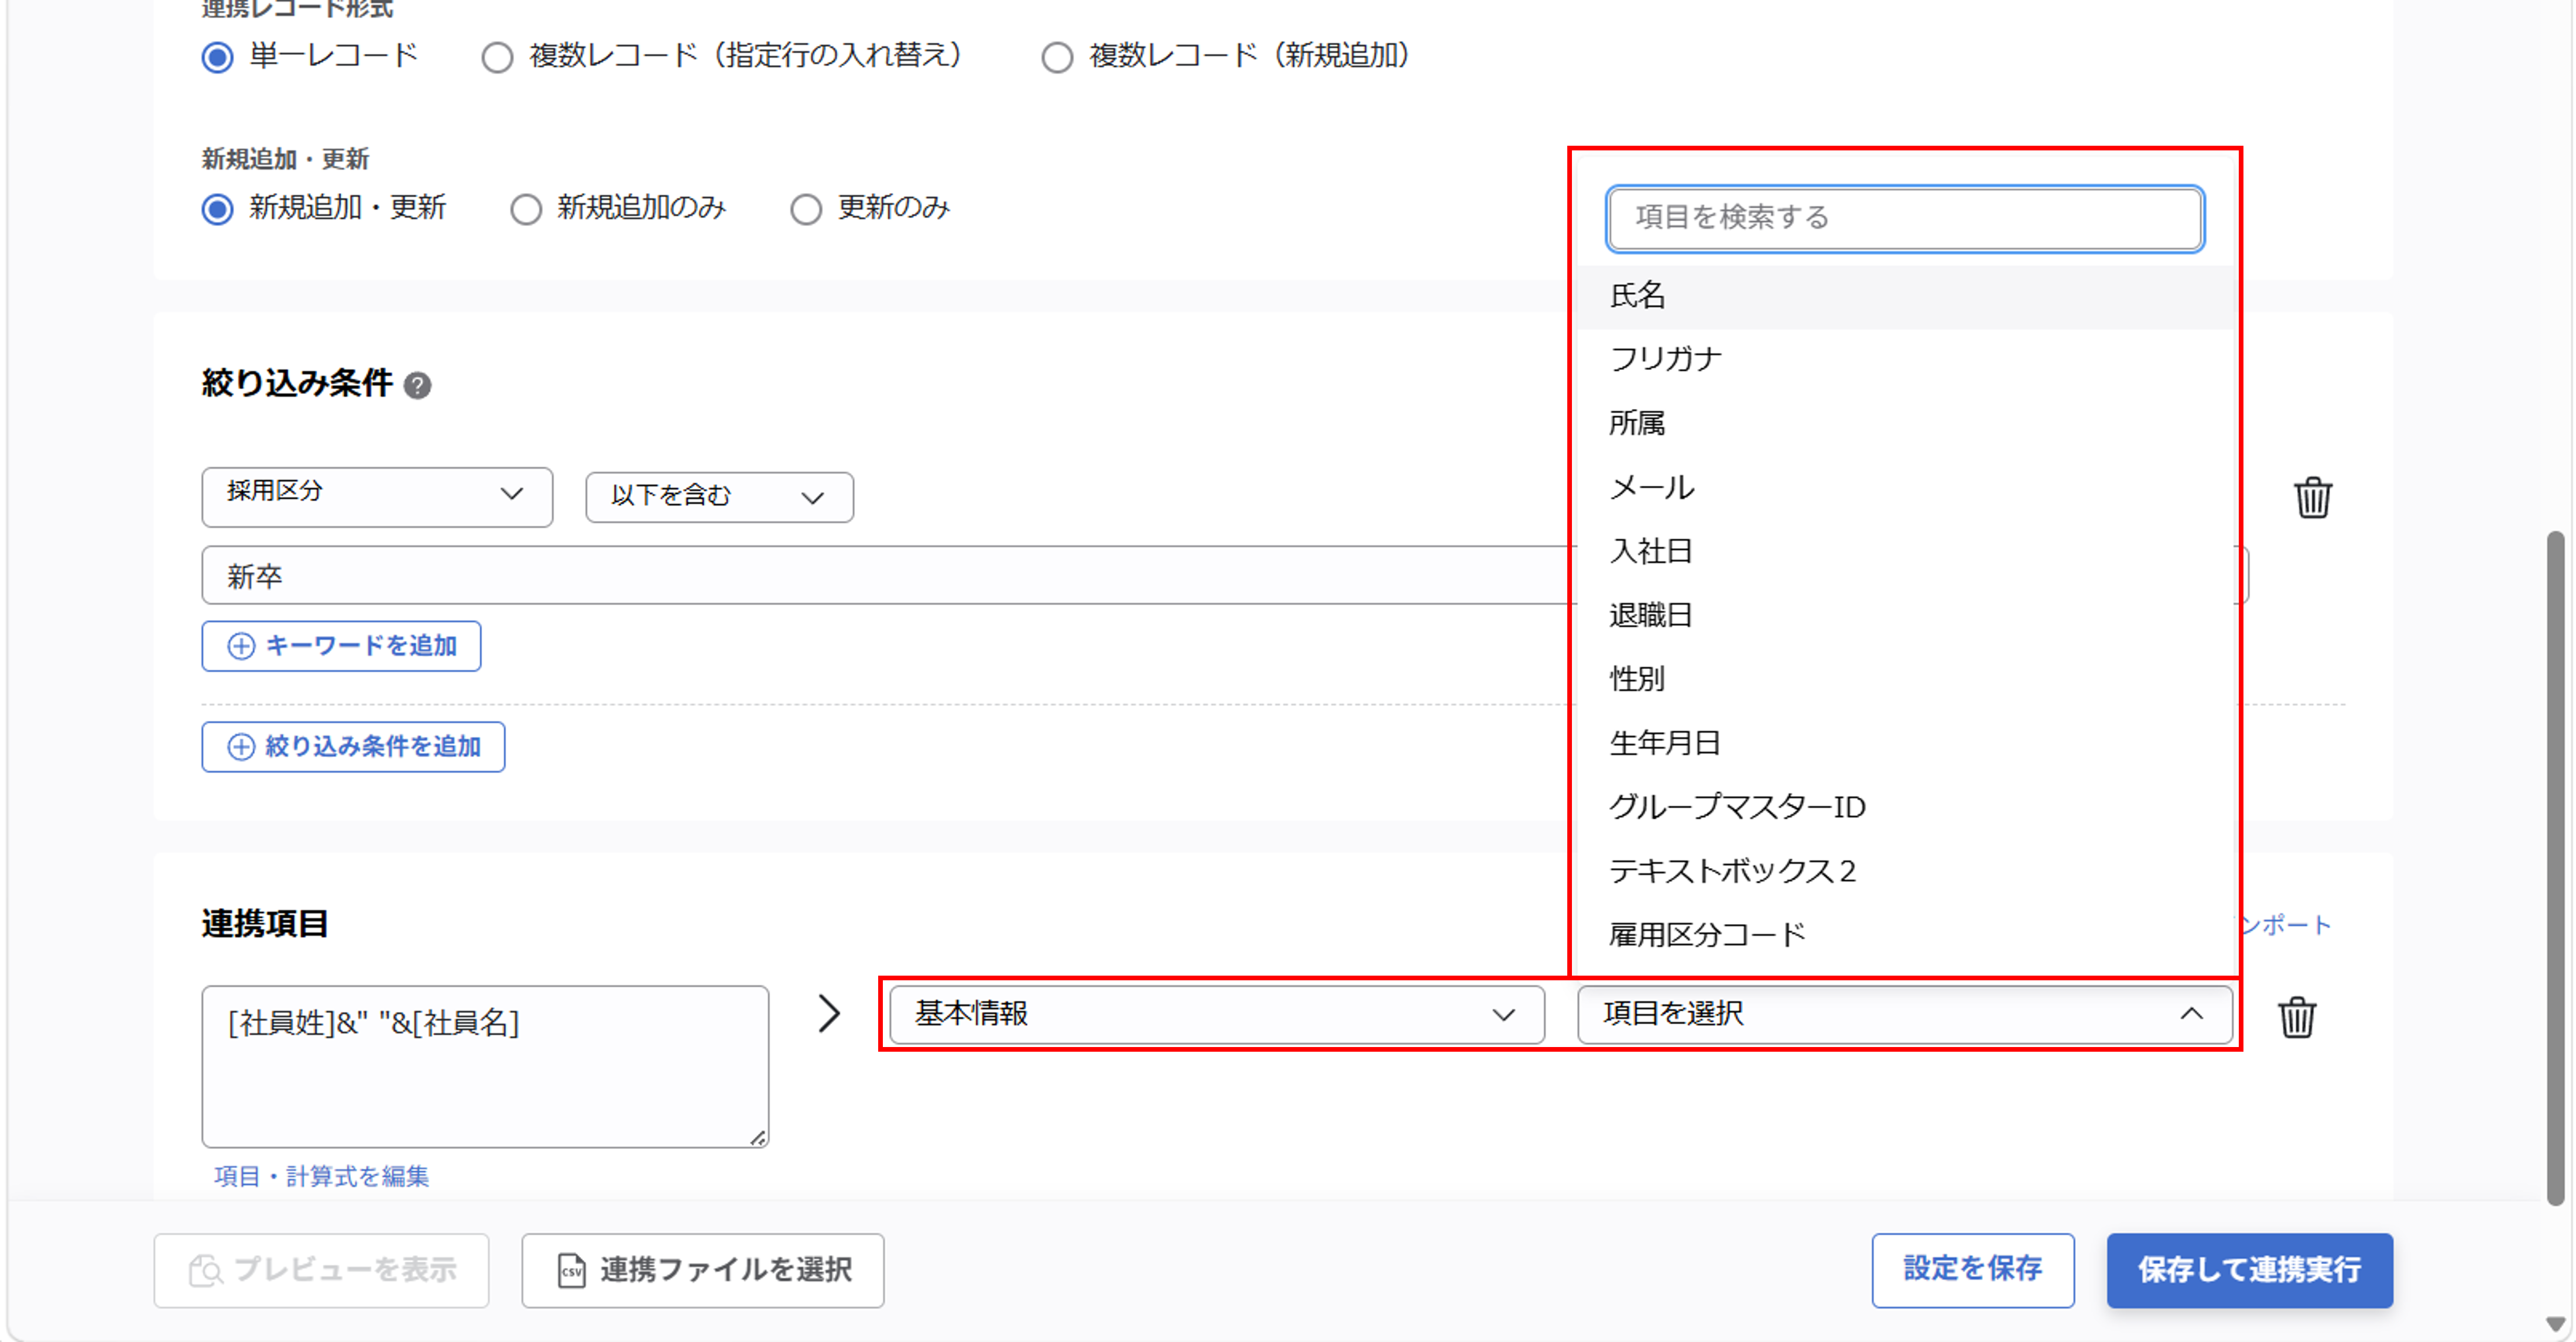The height and width of the screenshot is (1342, 2576).
Task: Choose the 新規追加・更新 radio button
Action: coord(217,209)
